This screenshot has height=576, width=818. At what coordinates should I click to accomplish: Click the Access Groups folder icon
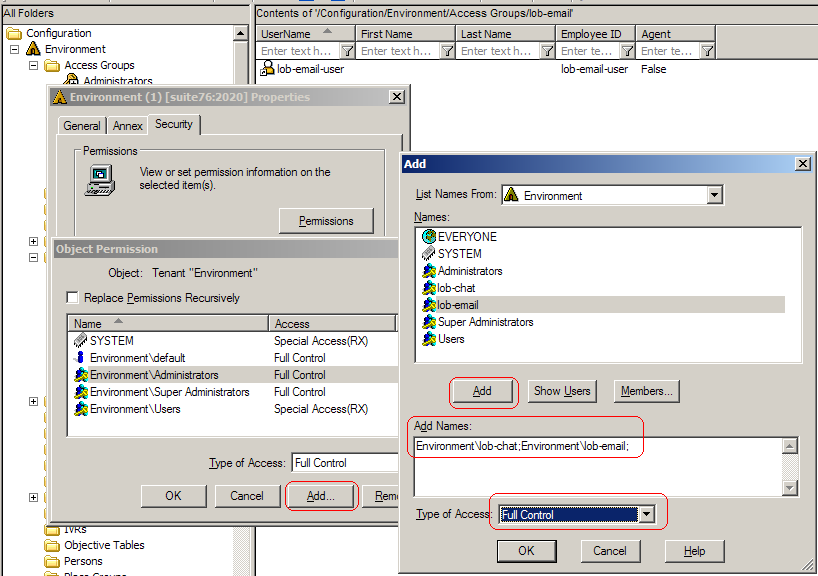tap(54, 67)
